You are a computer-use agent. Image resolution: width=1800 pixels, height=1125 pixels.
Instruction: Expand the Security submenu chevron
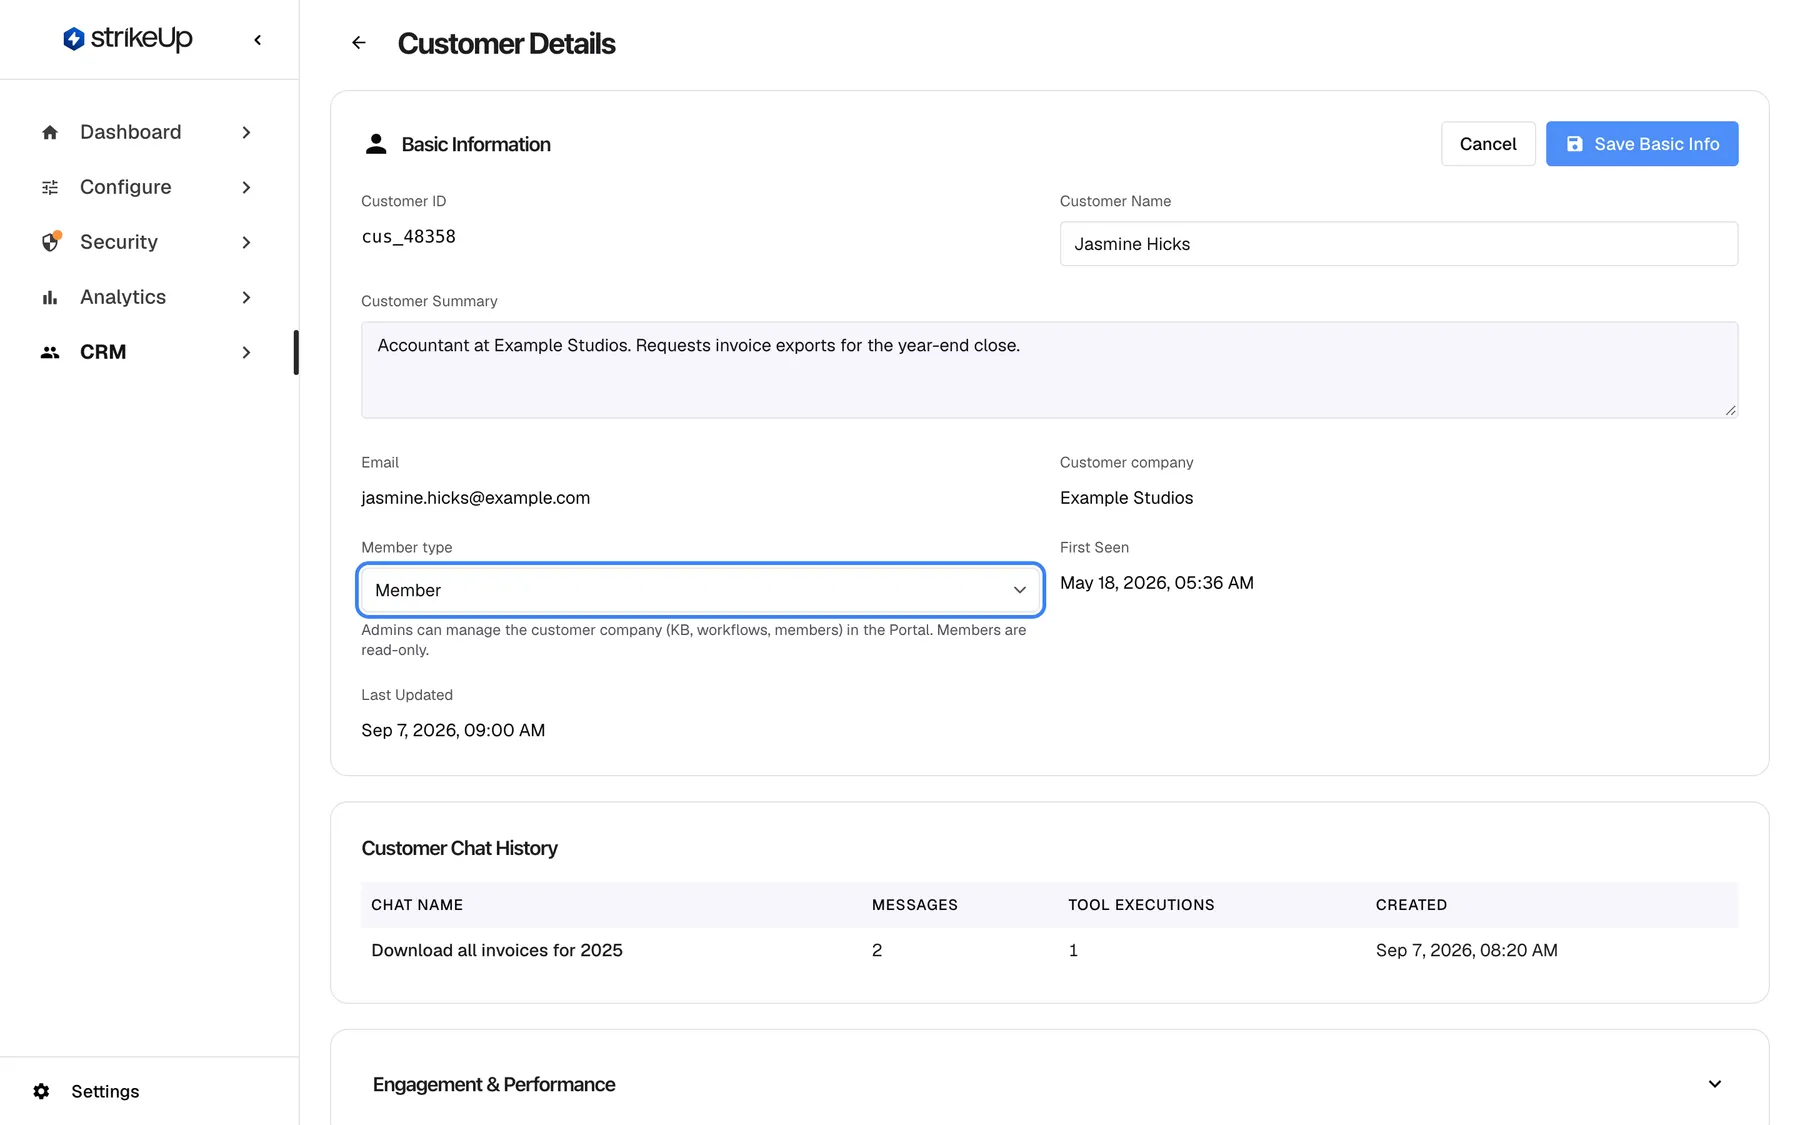tap(246, 242)
